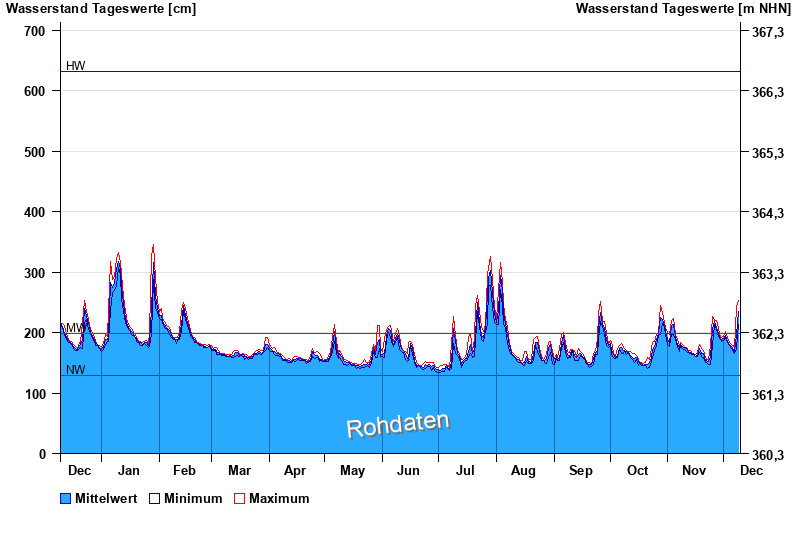The image size is (800, 550).
Task: Click the blue Mittelwert legend swatch
Action: point(66,498)
